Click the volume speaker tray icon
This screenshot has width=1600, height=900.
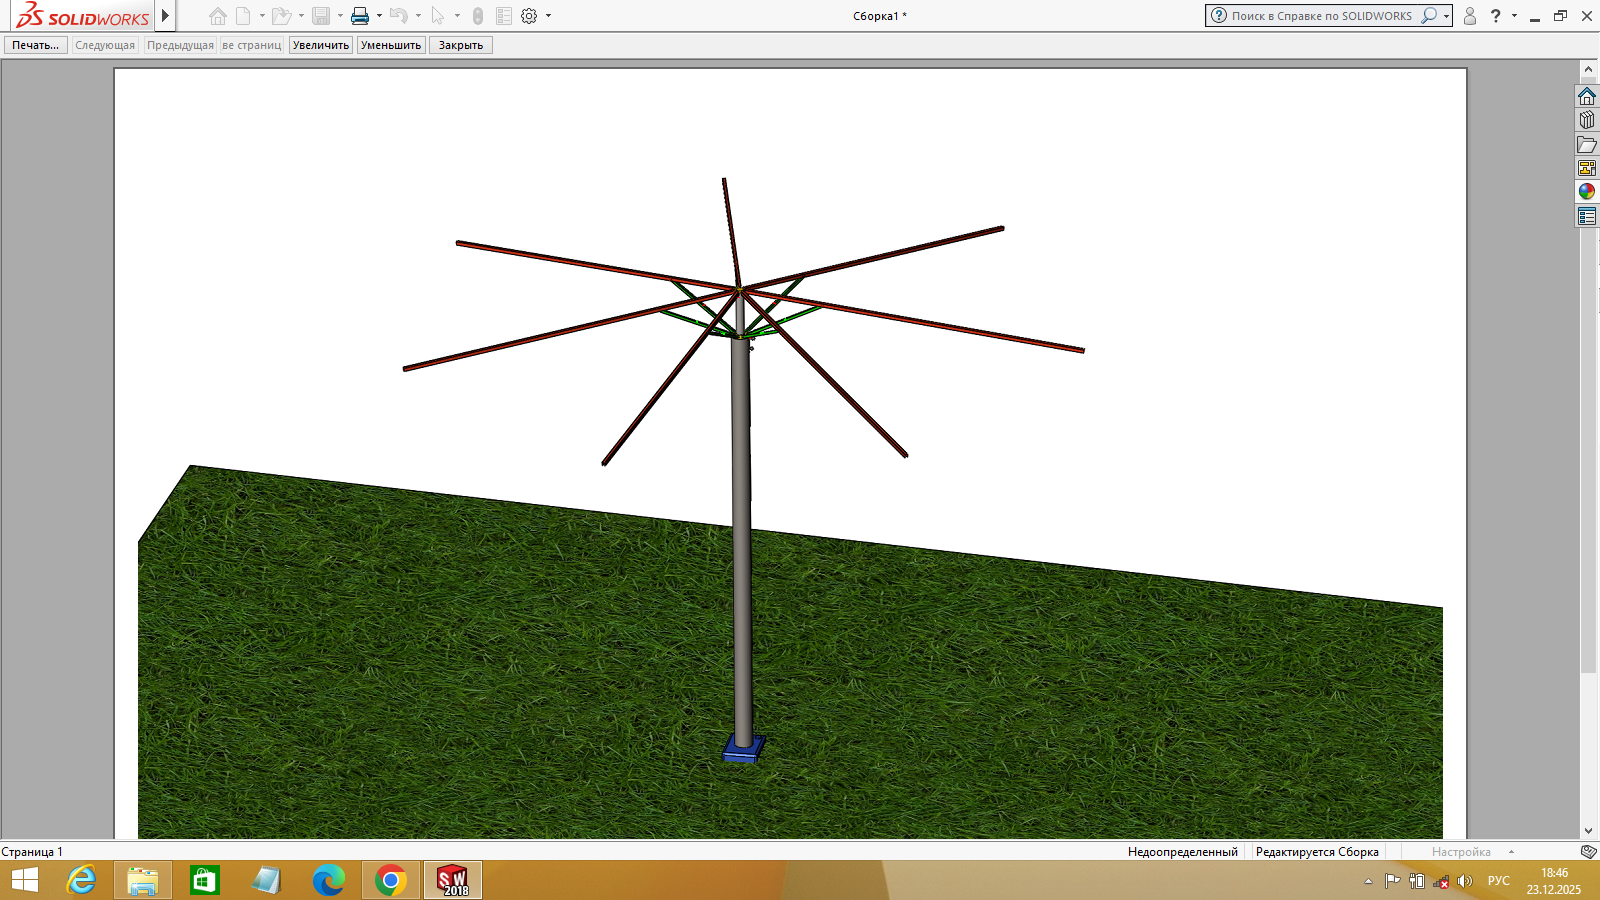tap(1465, 881)
